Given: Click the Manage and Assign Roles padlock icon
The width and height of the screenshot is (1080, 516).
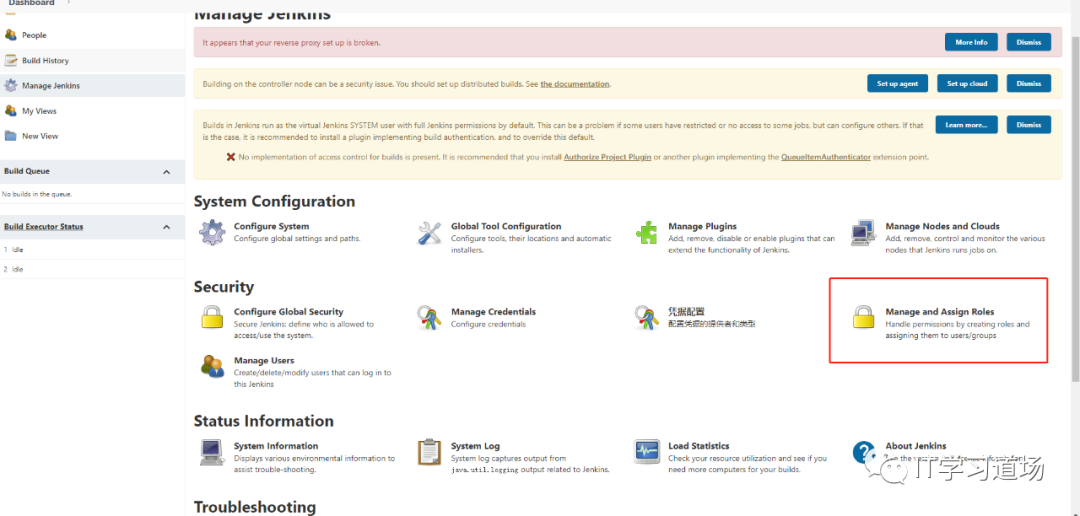Looking at the screenshot, I should [x=864, y=318].
